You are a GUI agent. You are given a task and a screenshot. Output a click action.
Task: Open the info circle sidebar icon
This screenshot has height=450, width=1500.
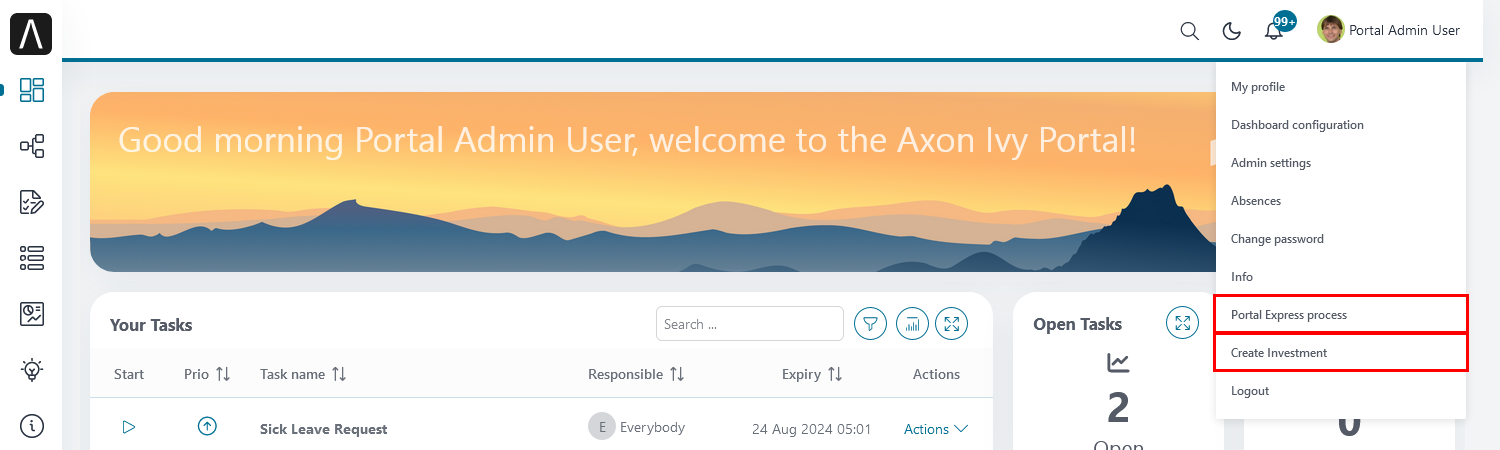point(32,426)
